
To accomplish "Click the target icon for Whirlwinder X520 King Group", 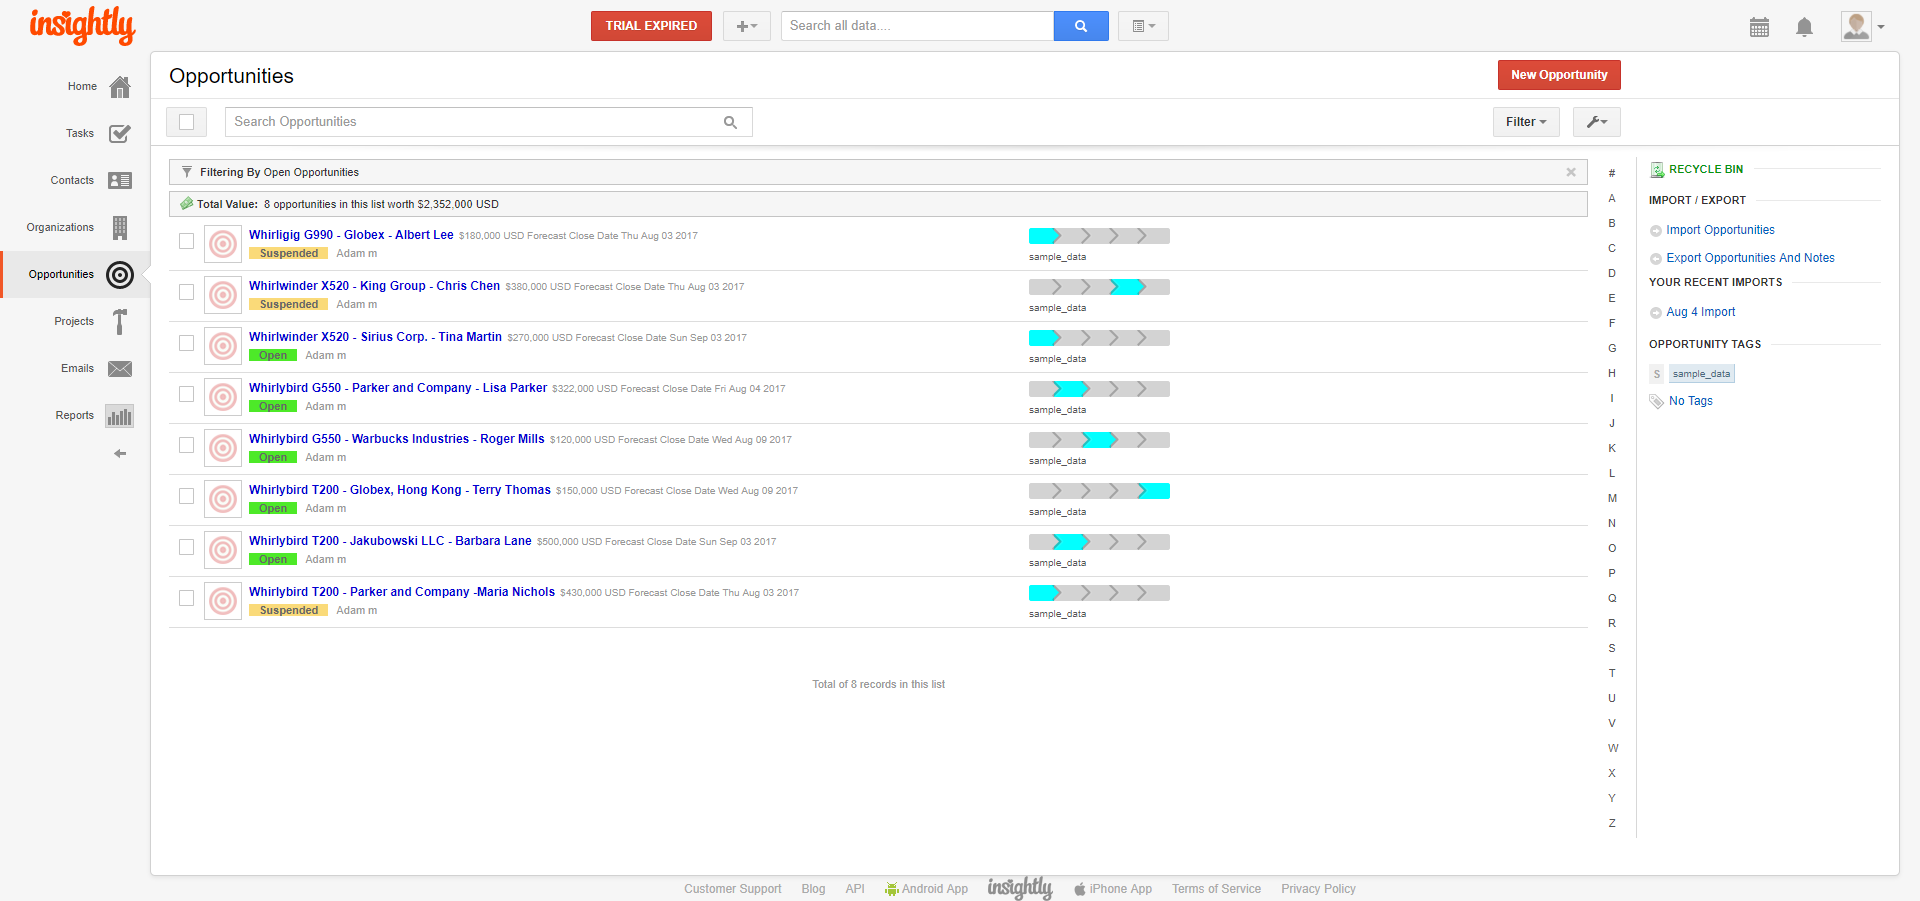I will (x=223, y=295).
